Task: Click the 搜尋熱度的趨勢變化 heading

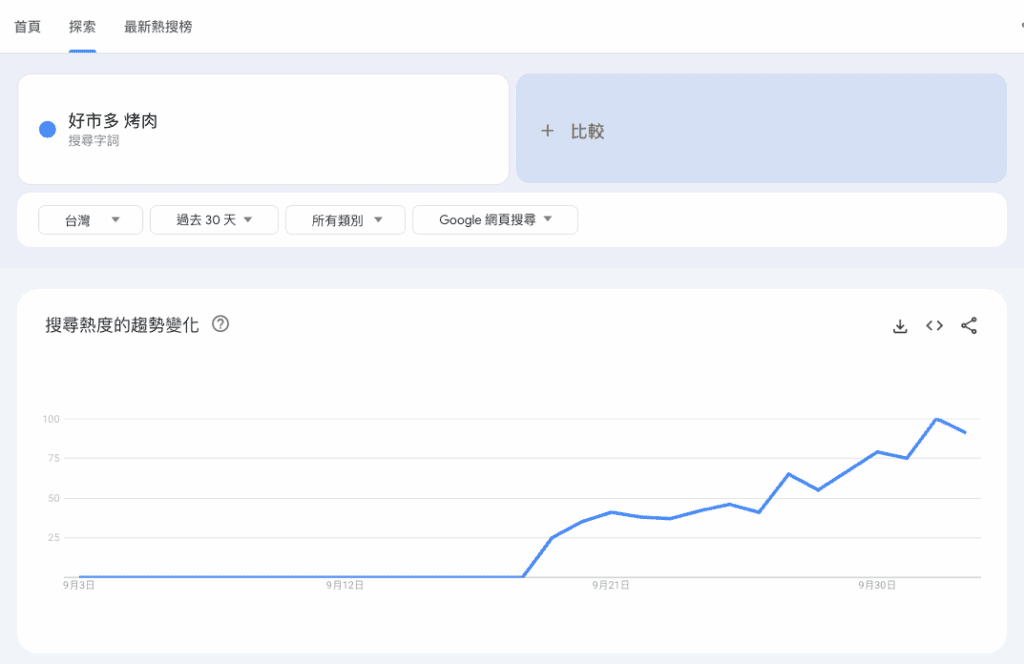Action: (x=122, y=324)
